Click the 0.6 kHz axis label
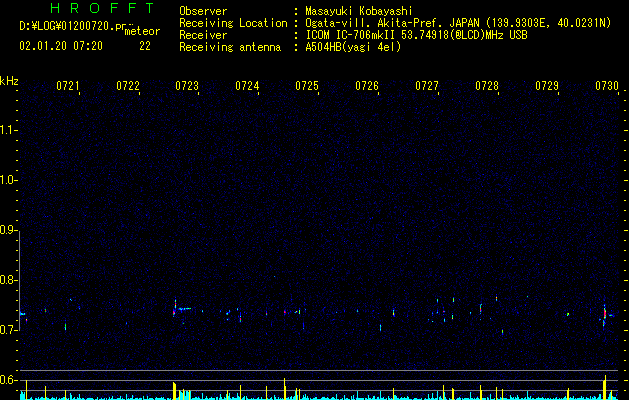Viewport: 629px width, 400px height. pyautogui.click(x=8, y=380)
